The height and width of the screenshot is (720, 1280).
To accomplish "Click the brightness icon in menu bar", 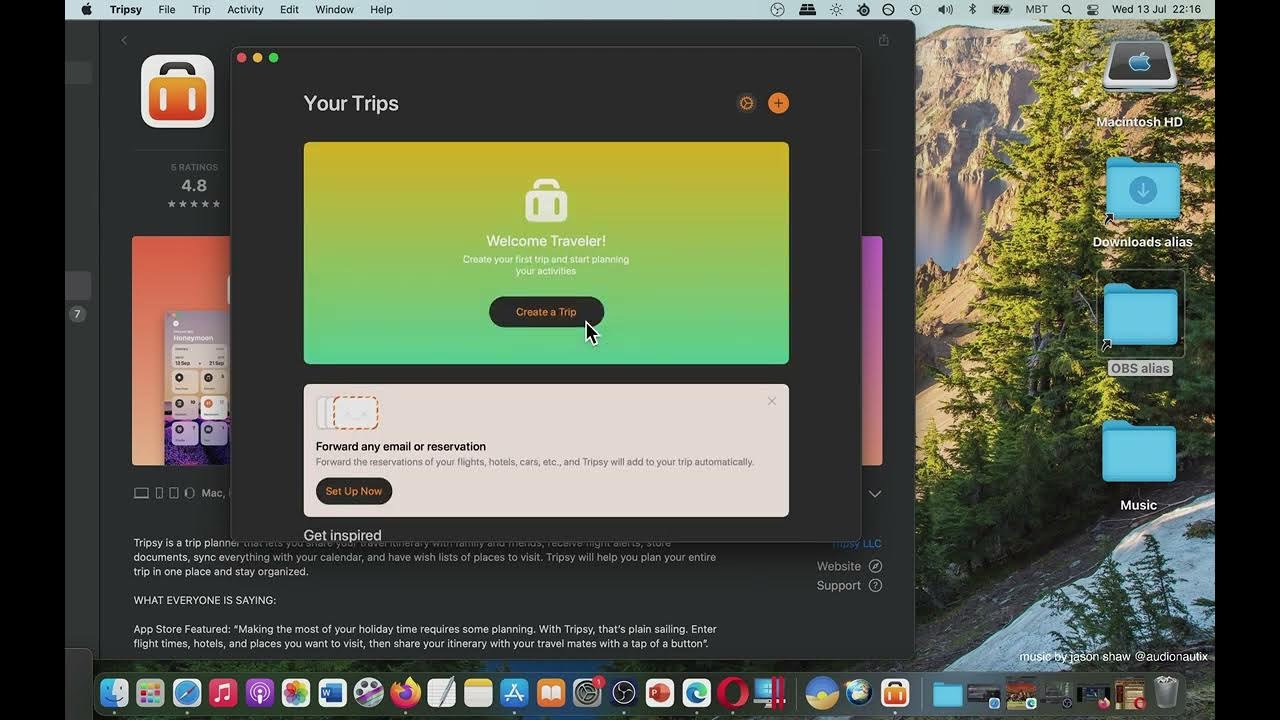I will [836, 9].
